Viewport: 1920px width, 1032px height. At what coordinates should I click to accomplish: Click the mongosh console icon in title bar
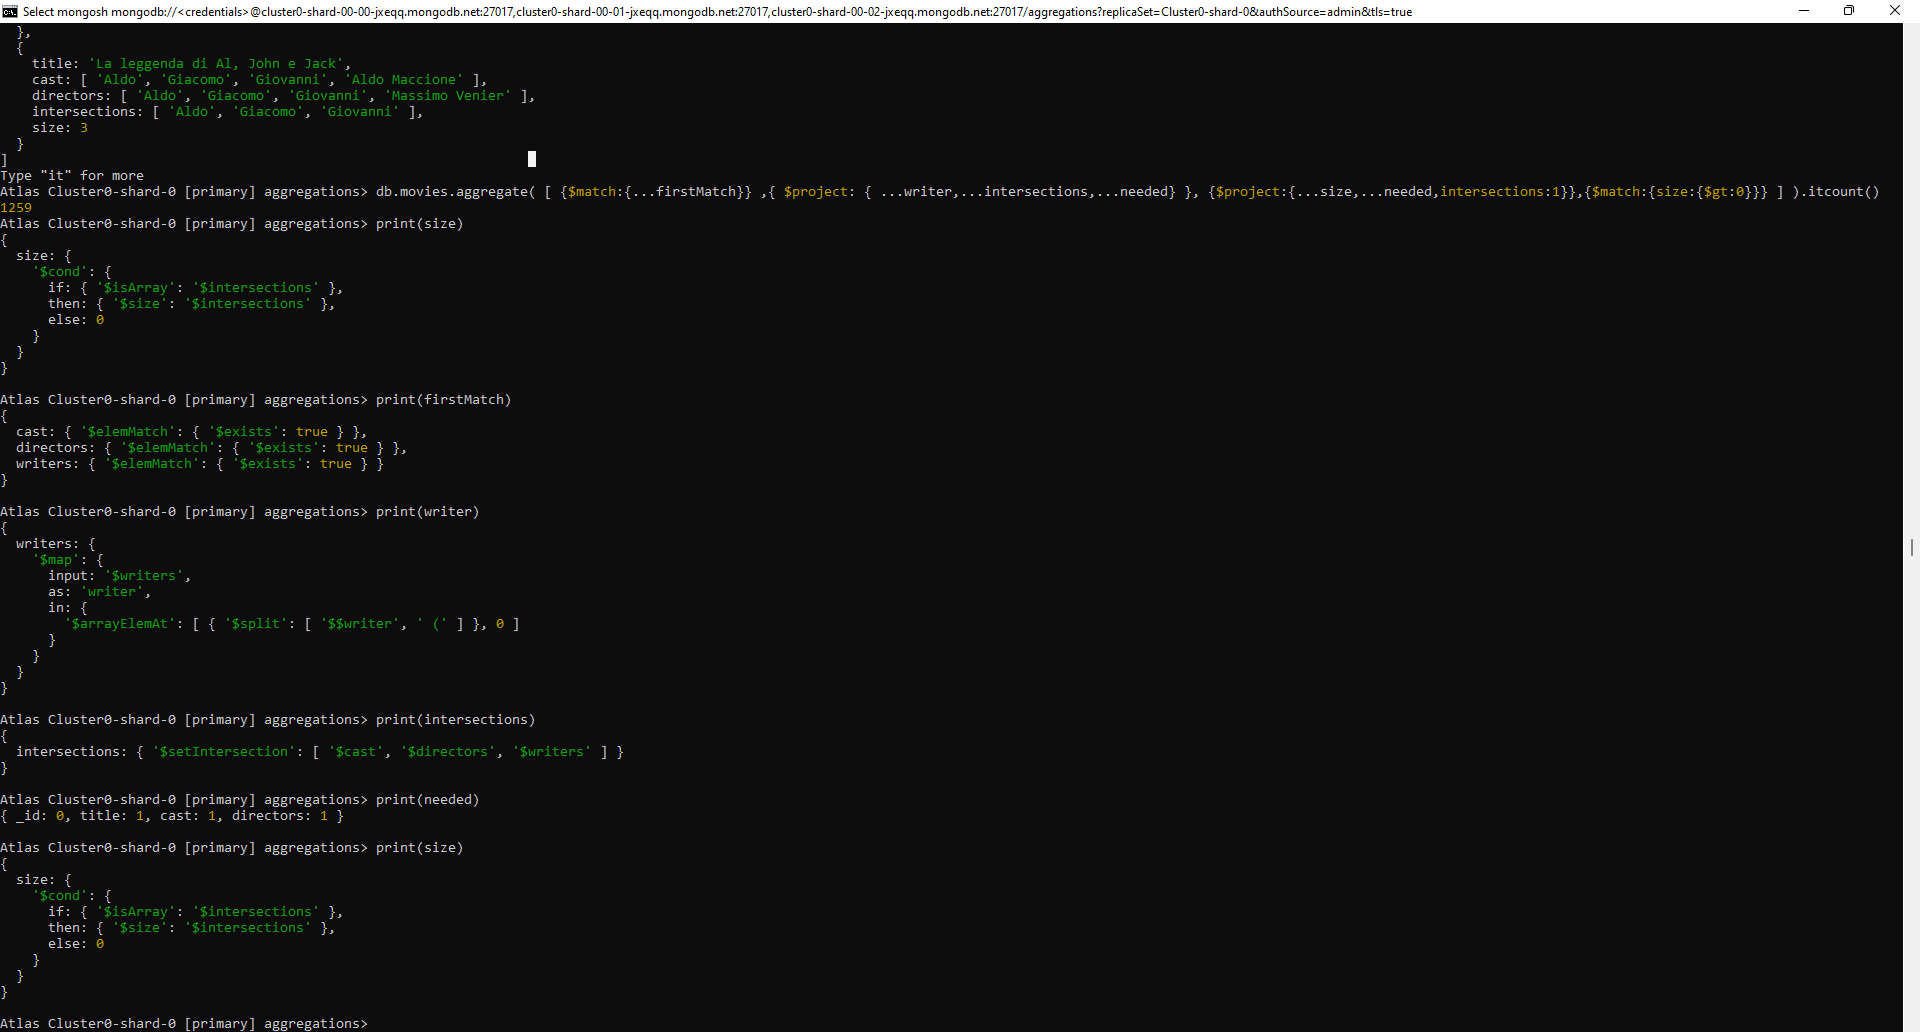tap(10, 11)
